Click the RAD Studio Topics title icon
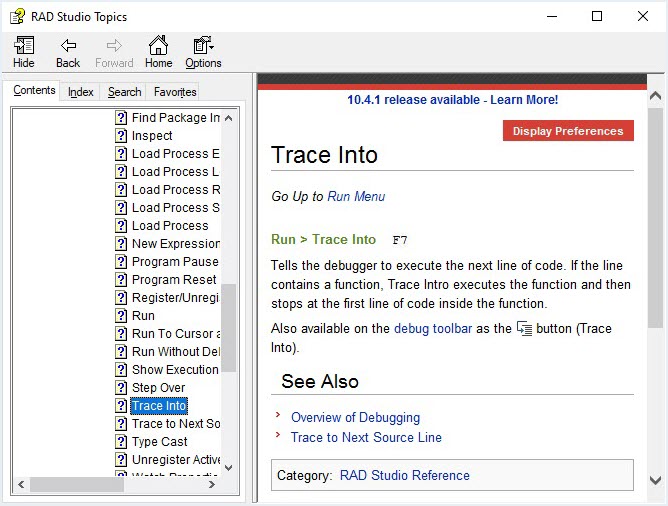 point(17,17)
